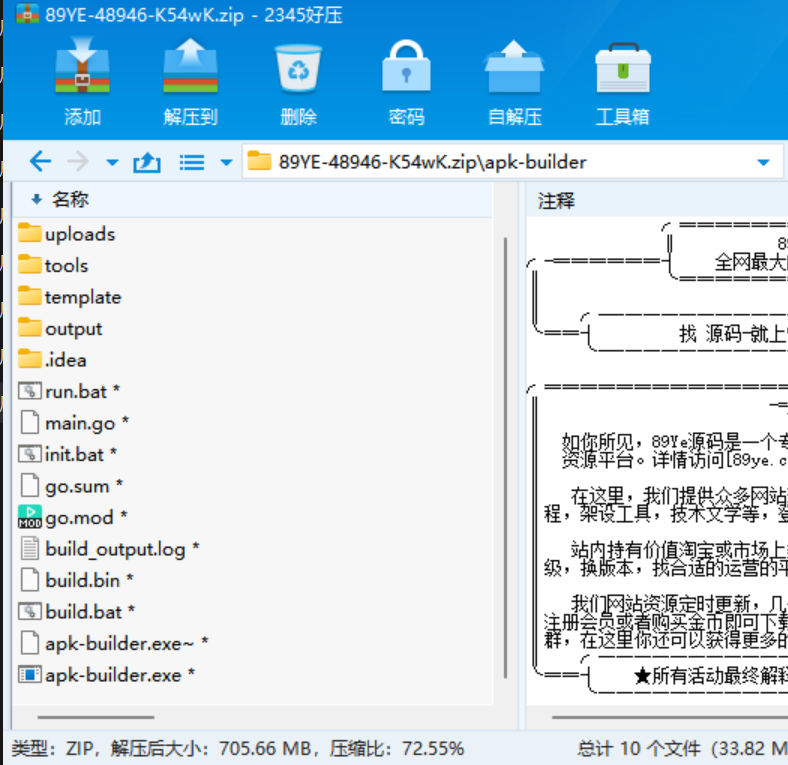Click the file list horizontal scrollbar
This screenshot has width=788, height=765.
click(x=95, y=717)
